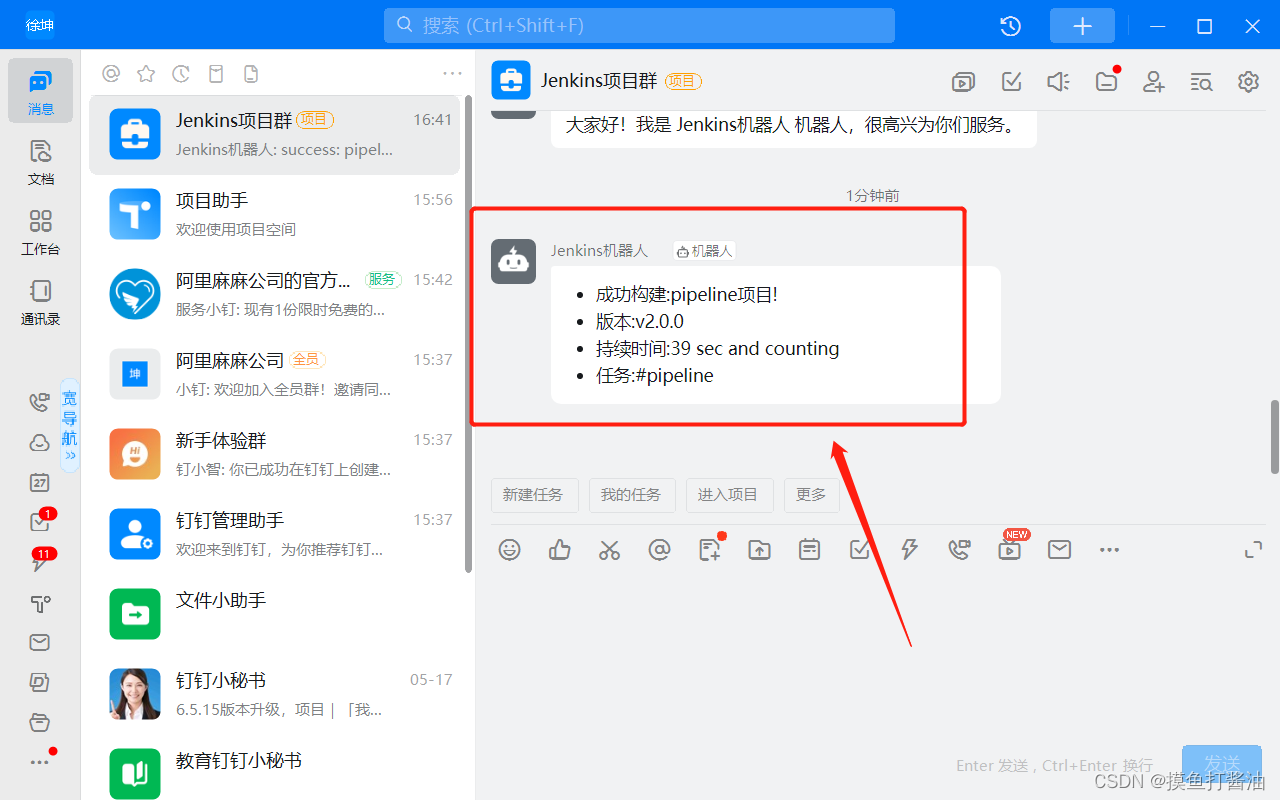Open group tasks checkbox icon in chat header
The width and height of the screenshot is (1280, 800).
[x=1011, y=82]
